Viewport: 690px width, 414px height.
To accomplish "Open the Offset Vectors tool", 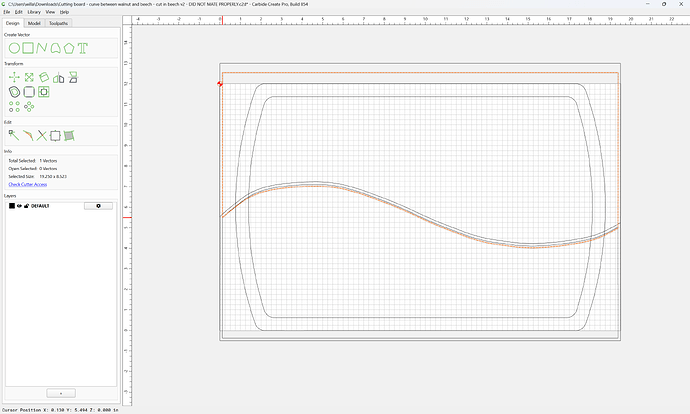I will click(x=14, y=92).
